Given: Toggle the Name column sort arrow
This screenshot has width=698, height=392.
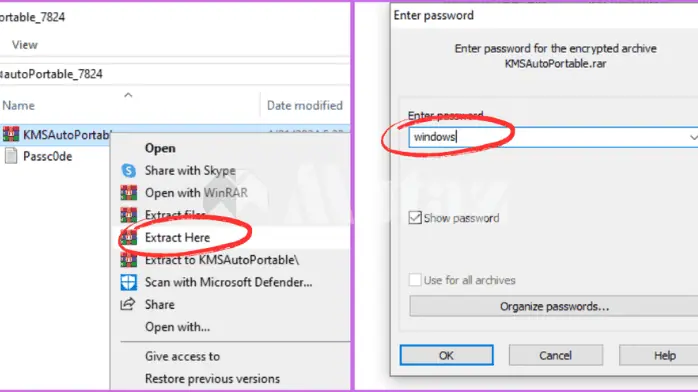Looking at the screenshot, I should pyautogui.click(x=128, y=95).
